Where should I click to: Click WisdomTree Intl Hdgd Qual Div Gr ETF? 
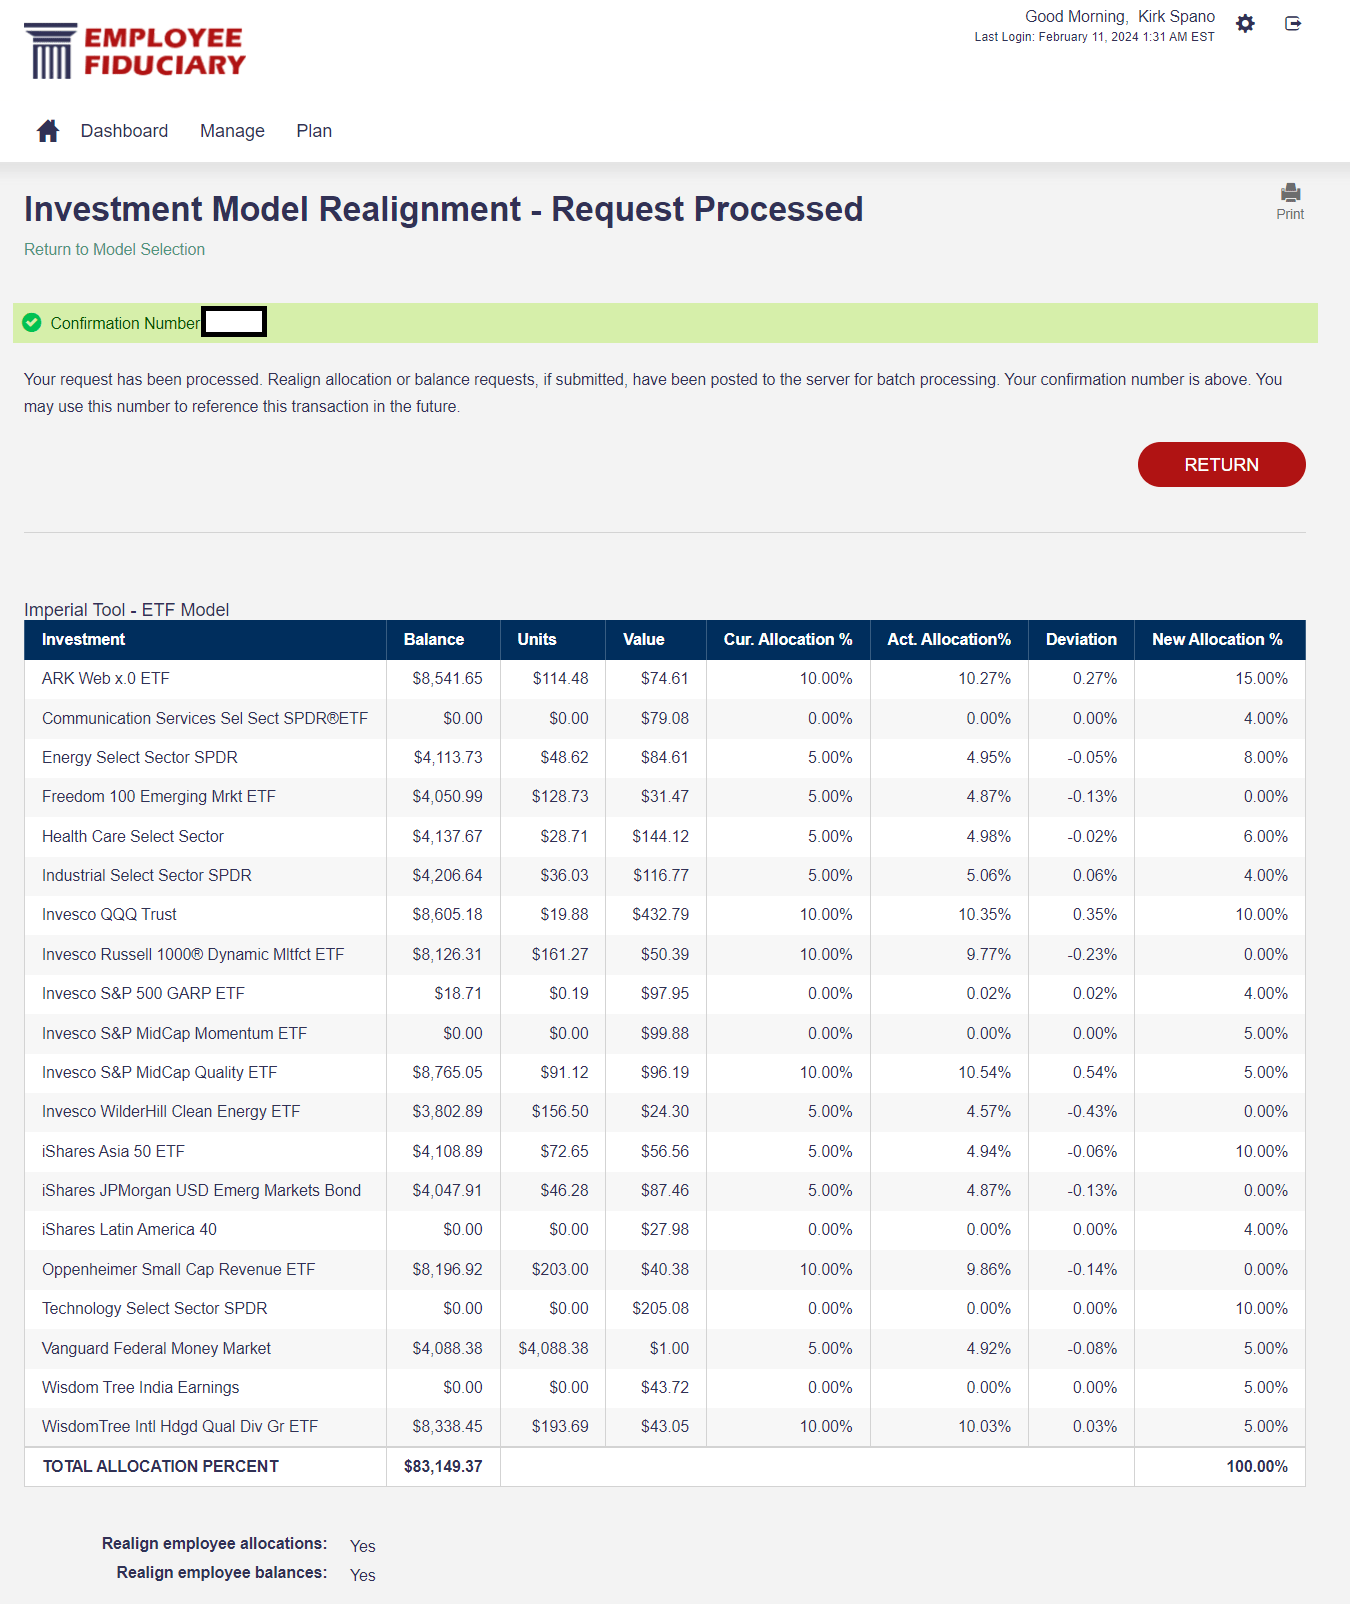(x=180, y=1427)
